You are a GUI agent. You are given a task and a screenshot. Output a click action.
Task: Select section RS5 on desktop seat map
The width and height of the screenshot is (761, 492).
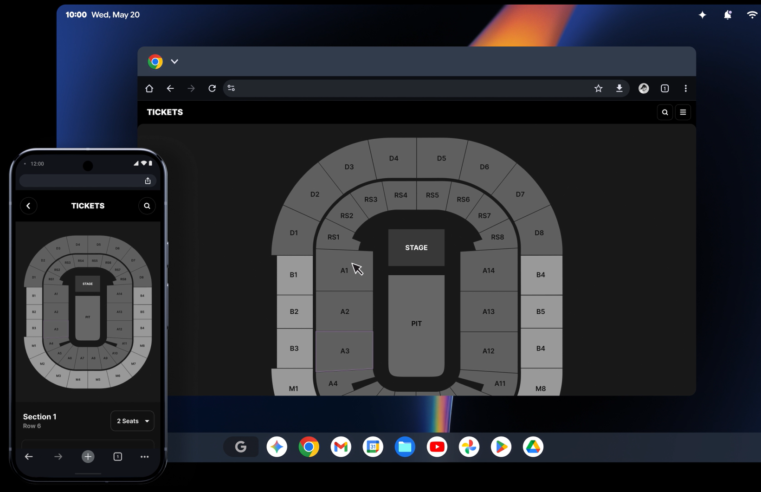[x=432, y=195]
